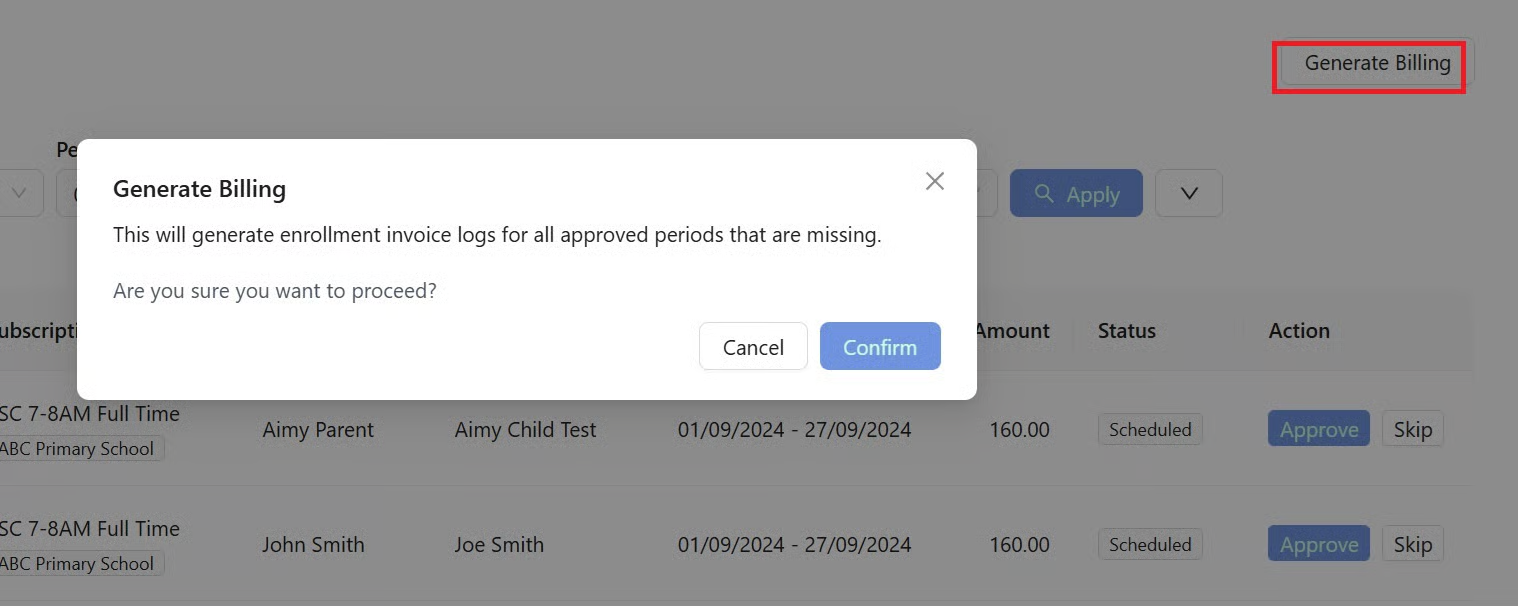1518x609 pixels.
Task: Expand the chevron button beside Apply
Action: point(1188,193)
